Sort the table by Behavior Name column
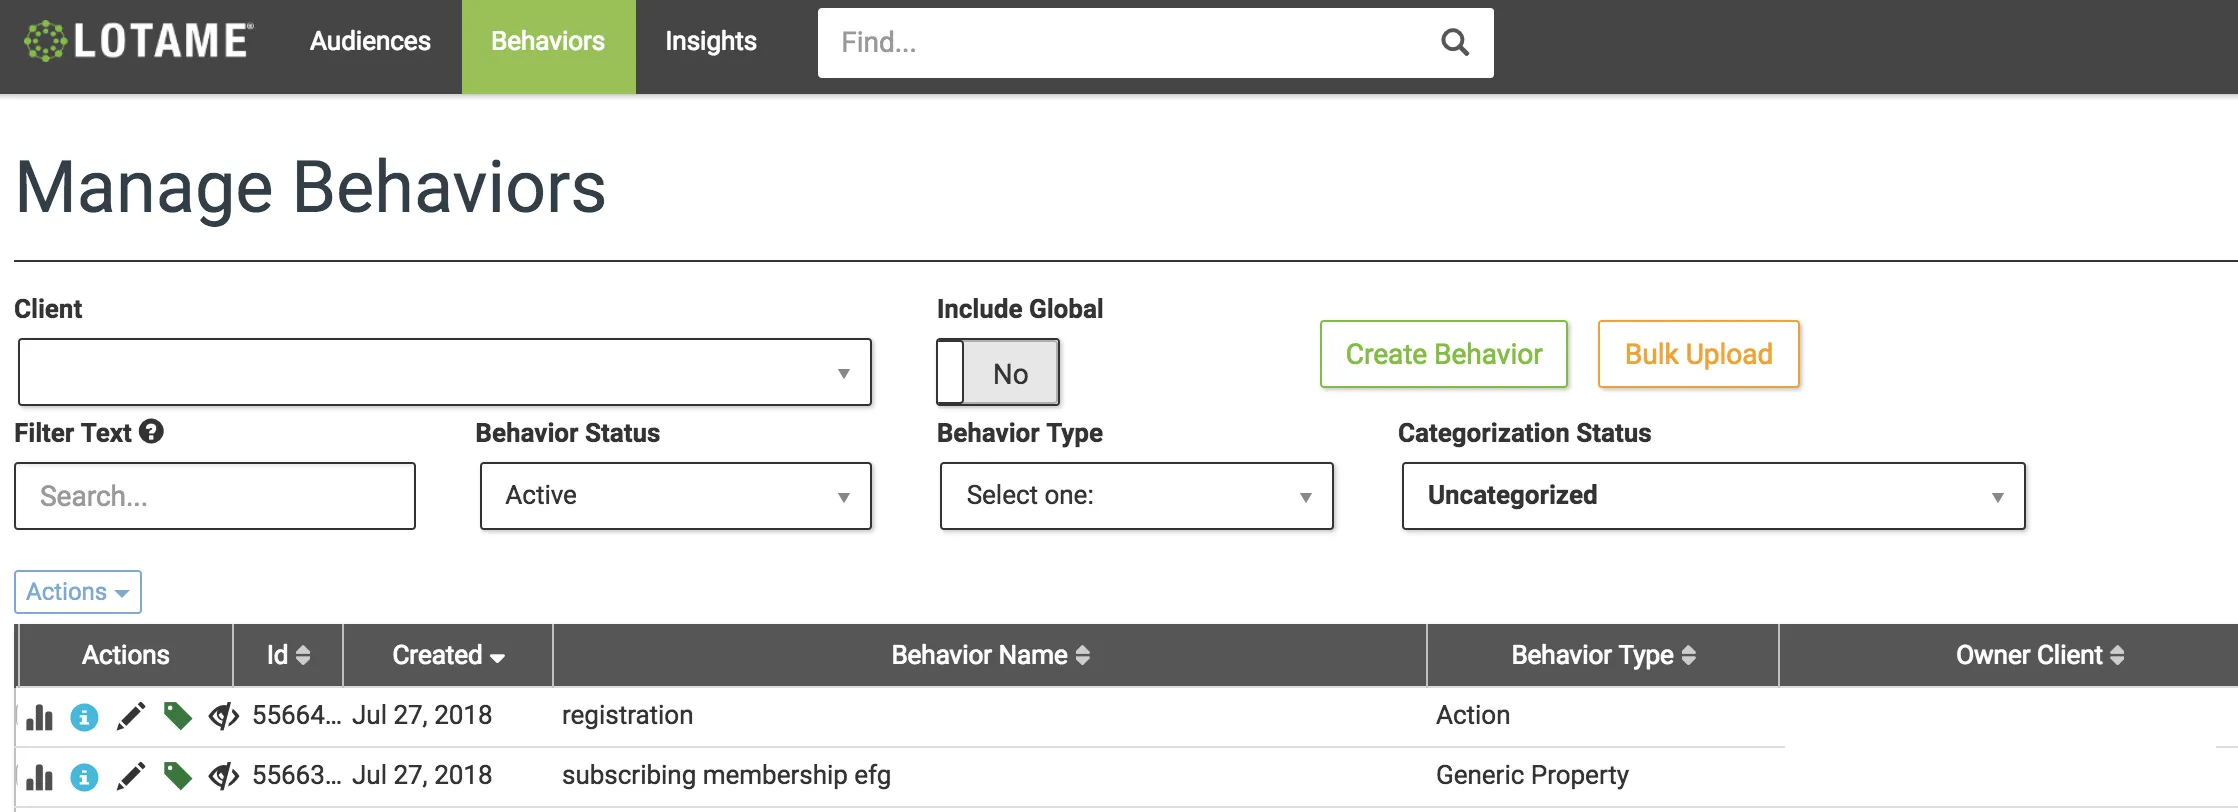2238x812 pixels. (x=989, y=655)
